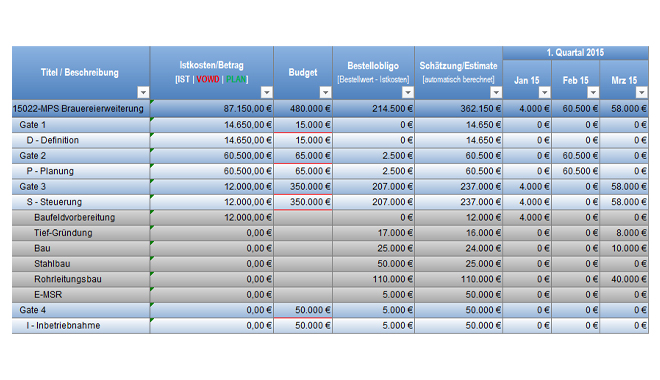Select the 1. Quartal 2015 header
Screen dimensions: 660x380
pyautogui.click(x=575, y=53)
